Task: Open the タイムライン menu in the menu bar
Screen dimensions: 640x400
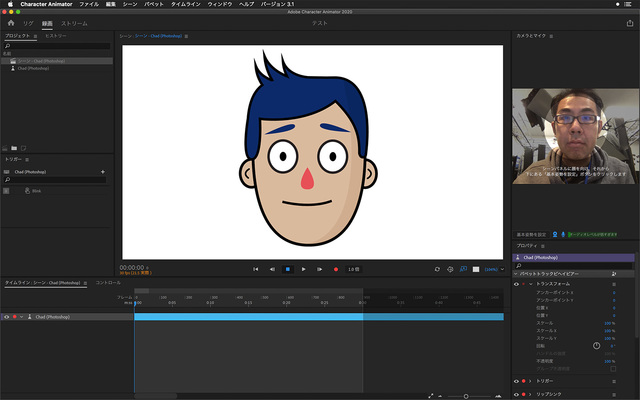Action: (183, 5)
